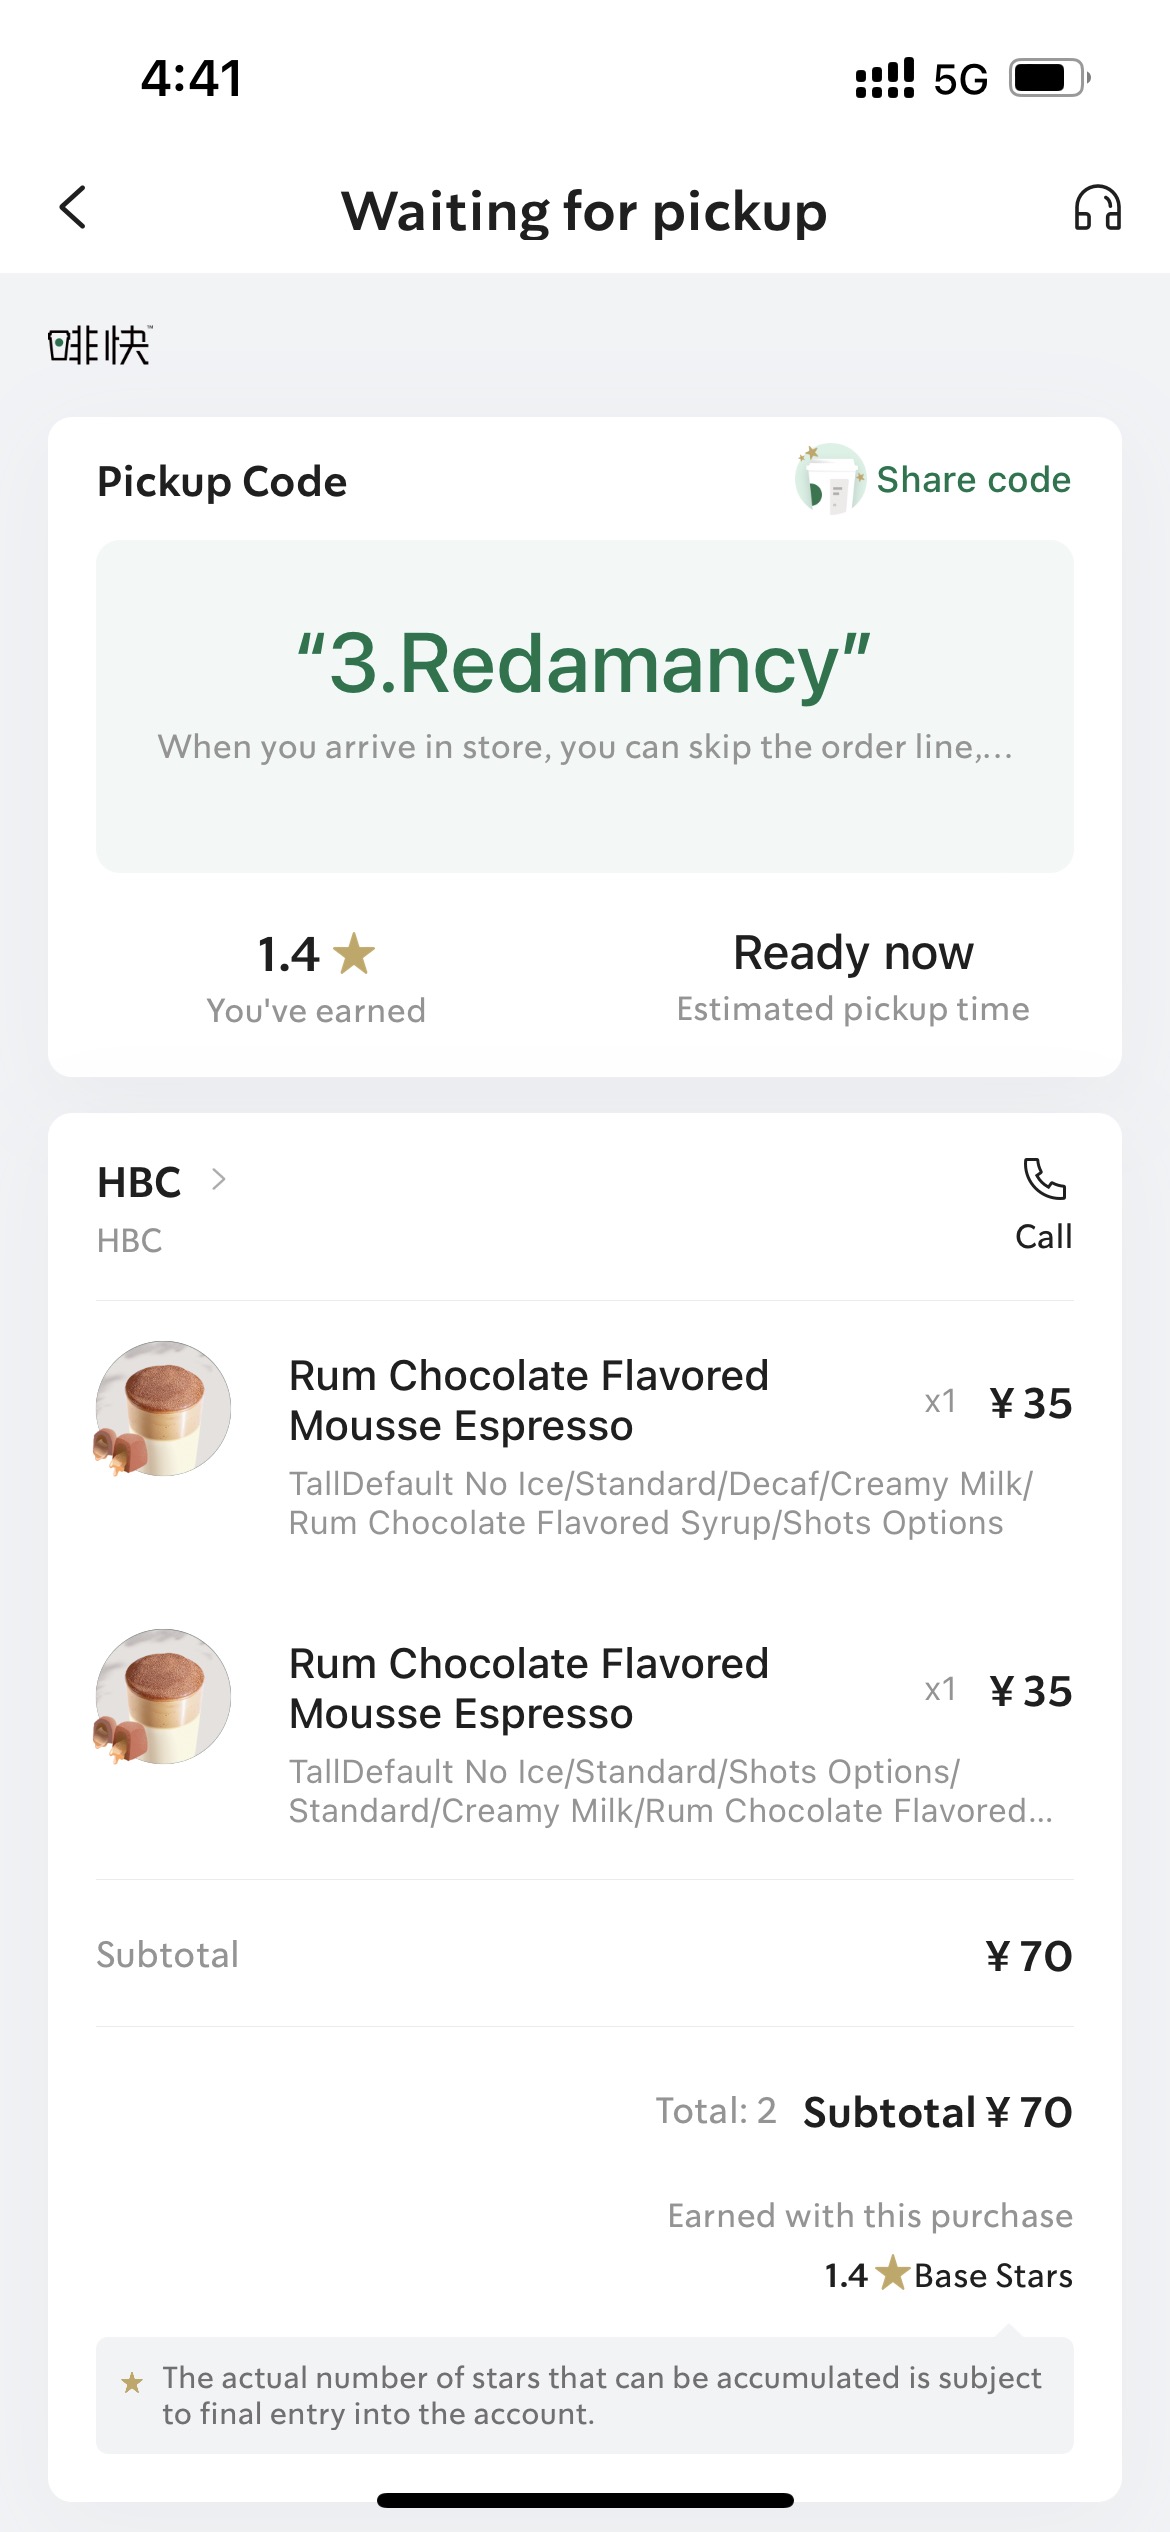The image size is (1170, 2532).
Task: Expand HBC store details chevron
Action: 219,1180
